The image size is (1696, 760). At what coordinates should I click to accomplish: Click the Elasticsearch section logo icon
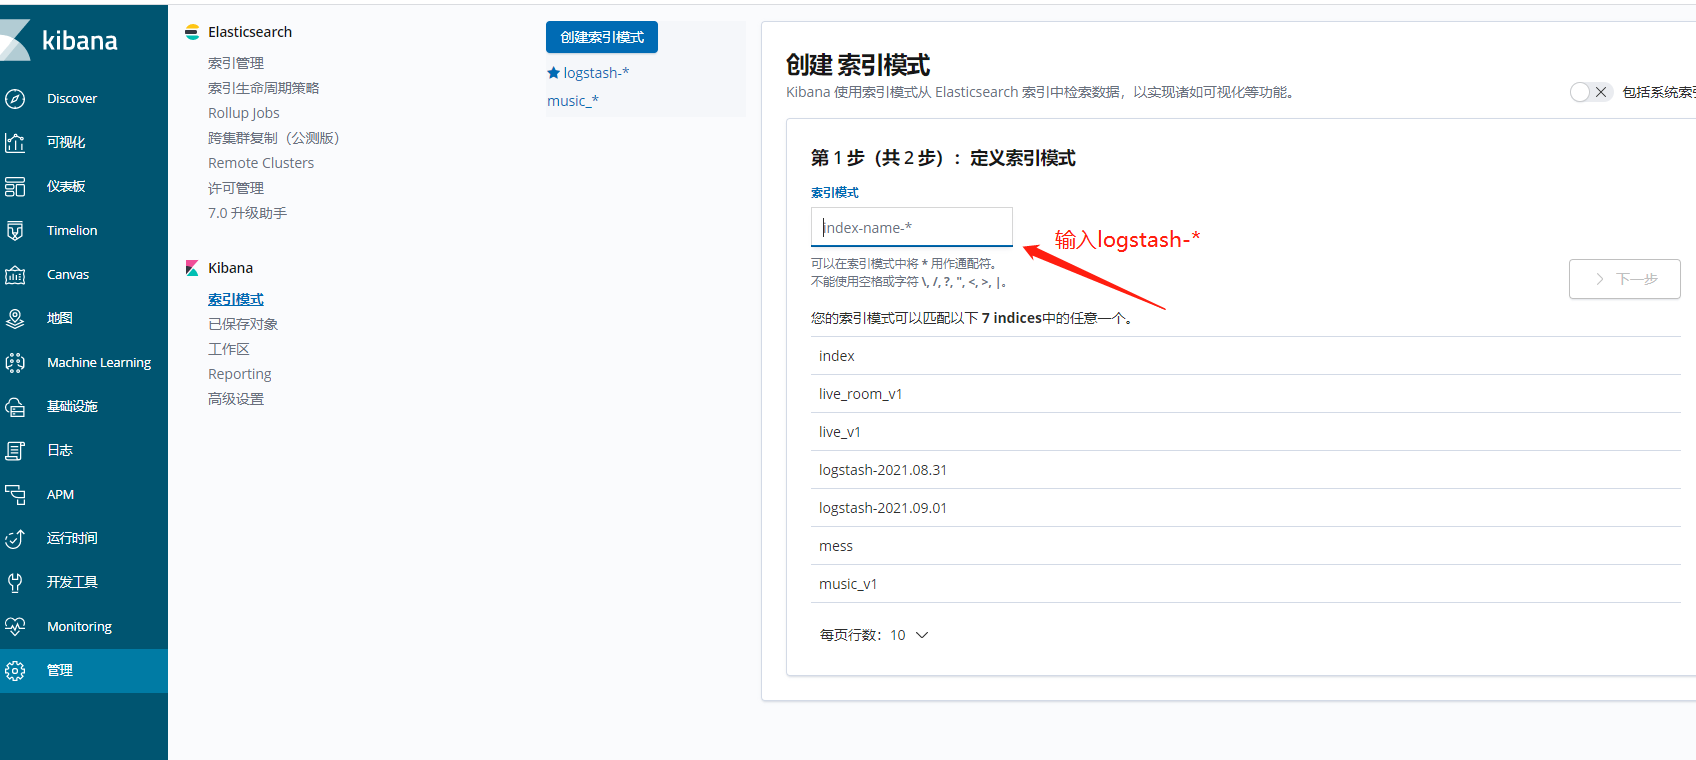point(192,32)
